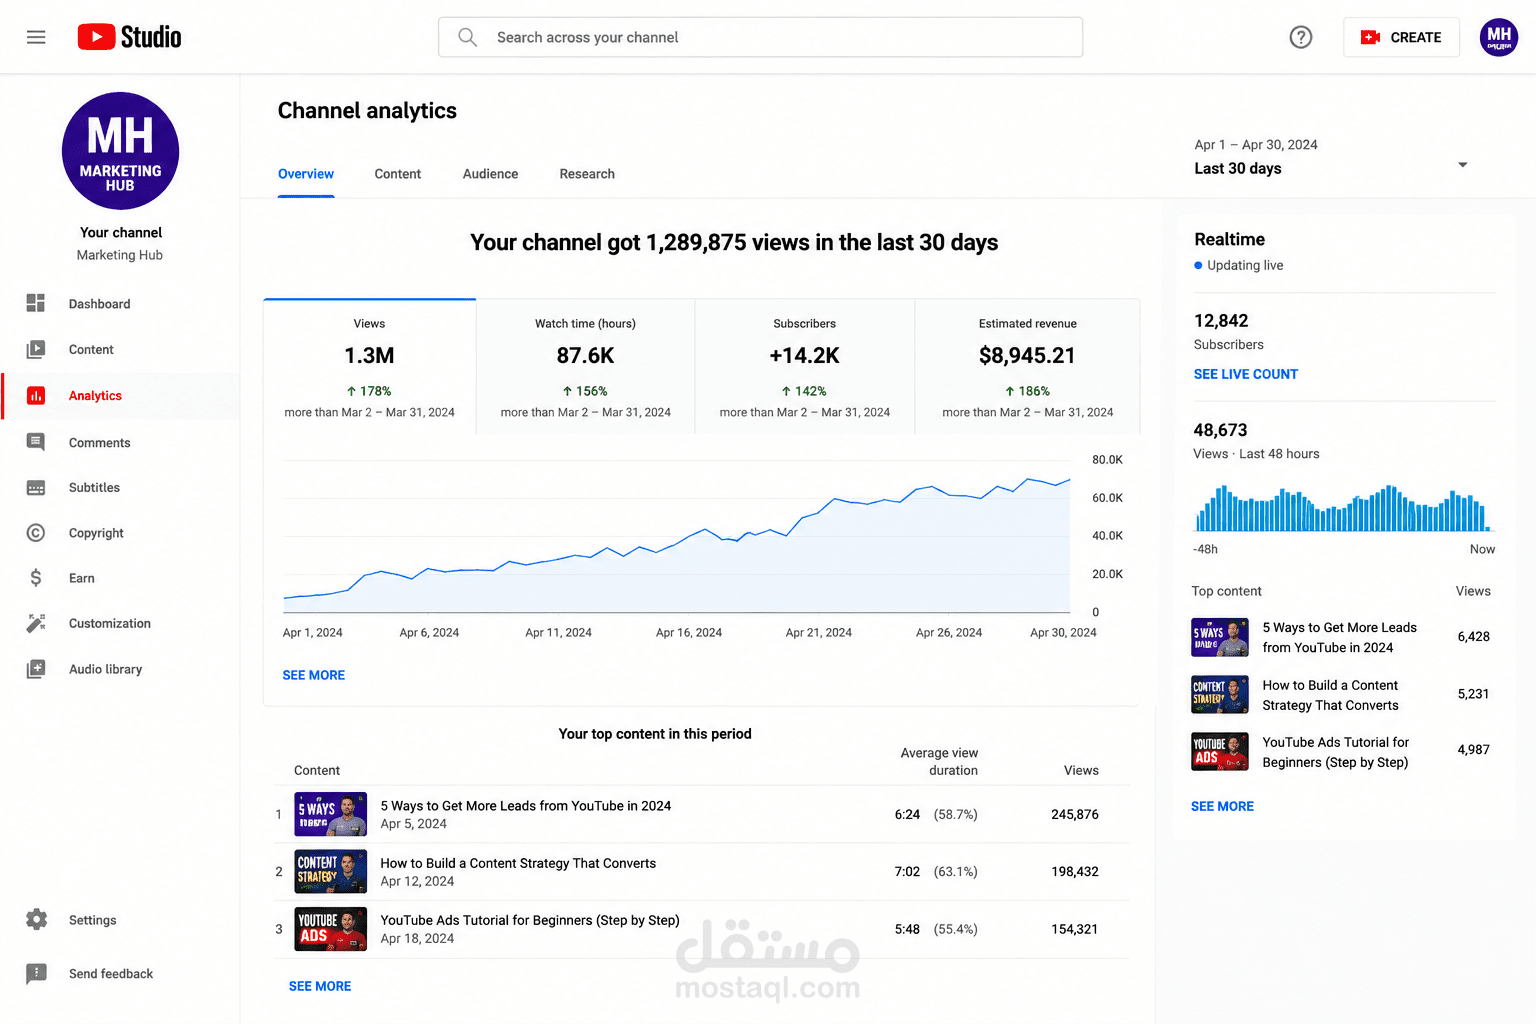Screen dimensions: 1536x1024
Task: Click the Realtime 48-hour views bar chart
Action: [1344, 508]
